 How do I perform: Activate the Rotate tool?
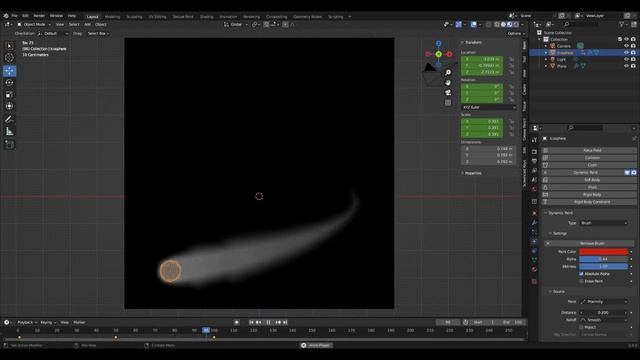(9, 82)
